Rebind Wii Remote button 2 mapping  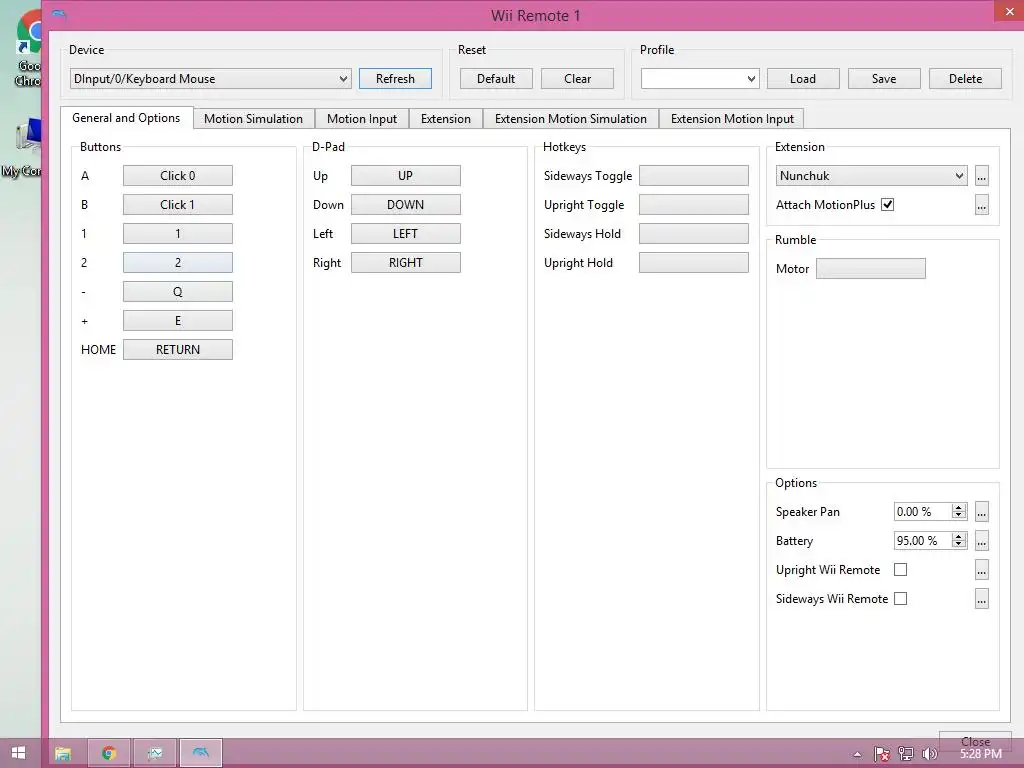(x=178, y=263)
